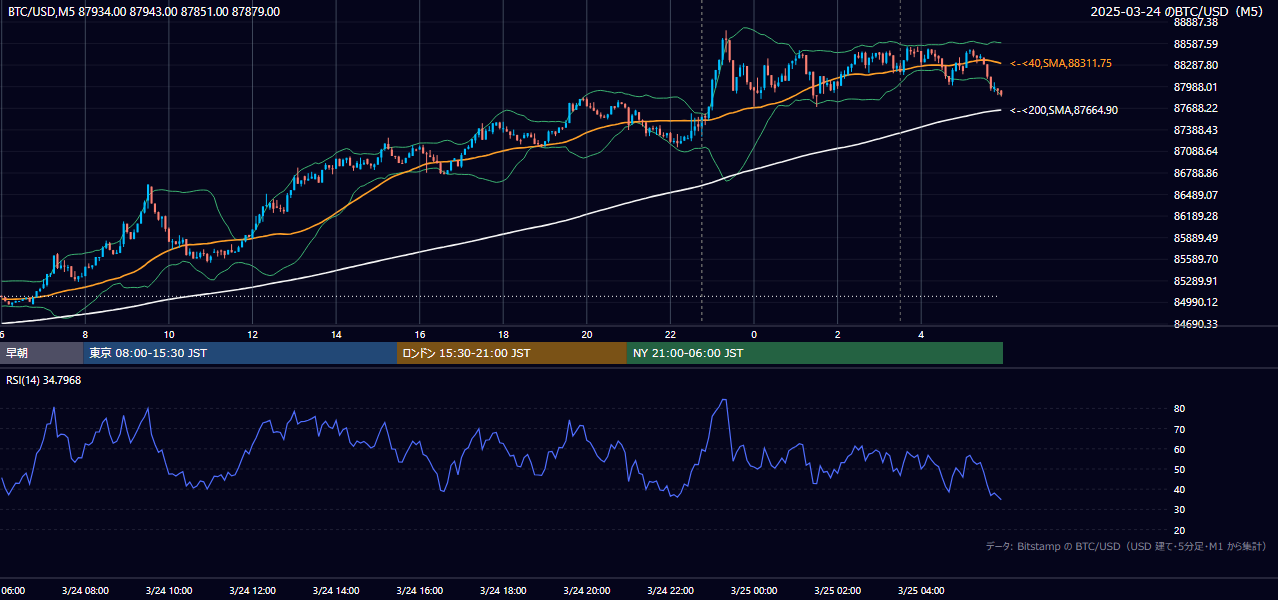The width and height of the screenshot is (1278, 600).
Task: Click the bottom date label 3/25 04:00
Action: (921, 591)
